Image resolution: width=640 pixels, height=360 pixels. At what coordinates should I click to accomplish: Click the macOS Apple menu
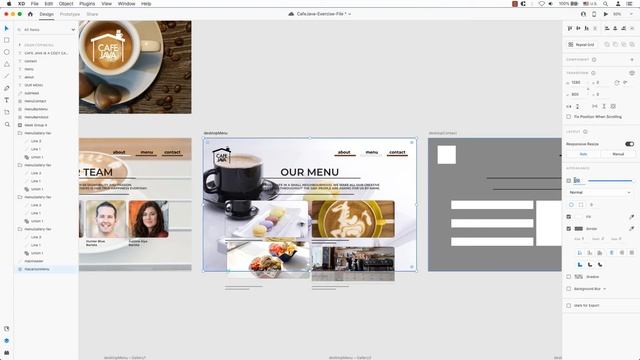pos(9,4)
